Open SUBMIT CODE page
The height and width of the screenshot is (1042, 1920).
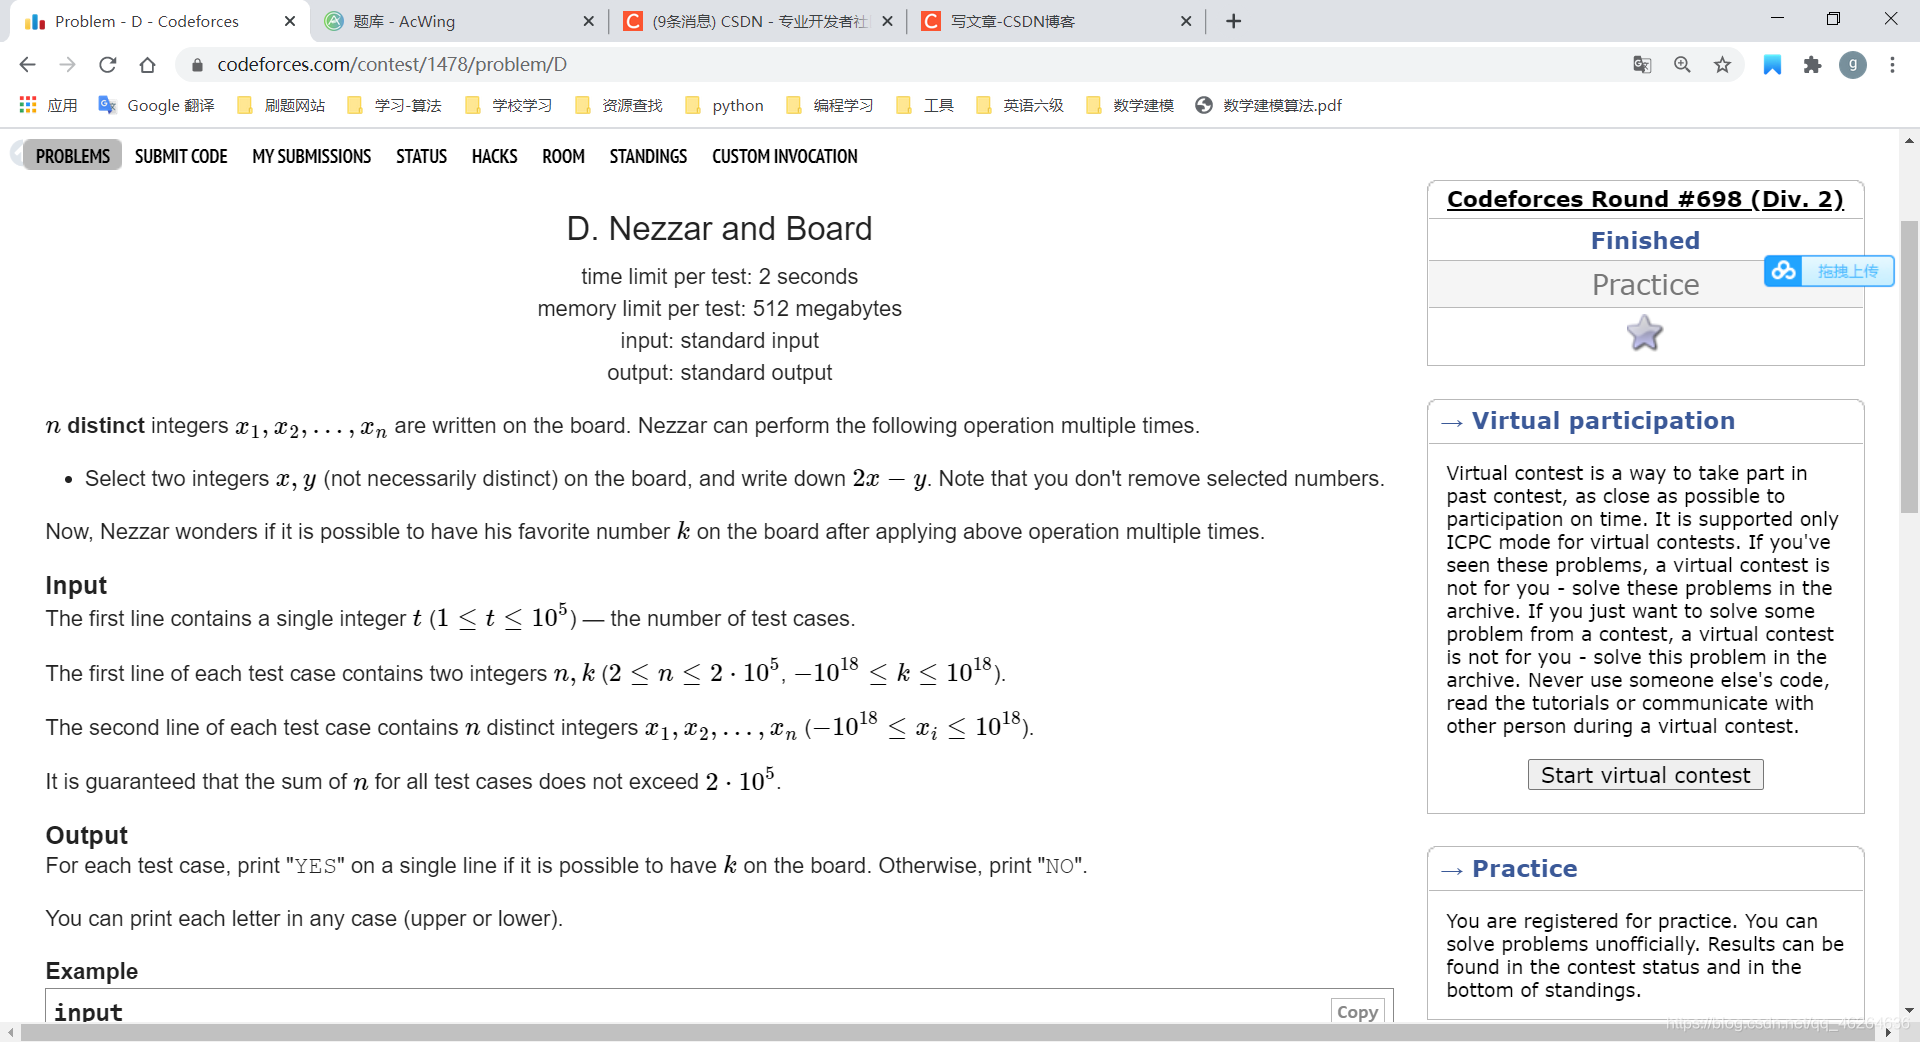pyautogui.click(x=181, y=156)
